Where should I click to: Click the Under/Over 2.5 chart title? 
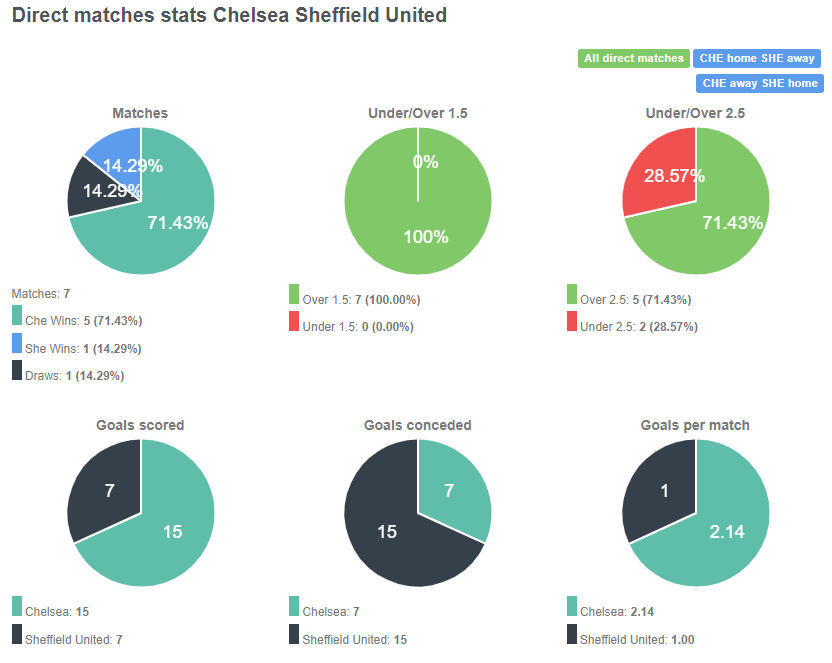[696, 113]
